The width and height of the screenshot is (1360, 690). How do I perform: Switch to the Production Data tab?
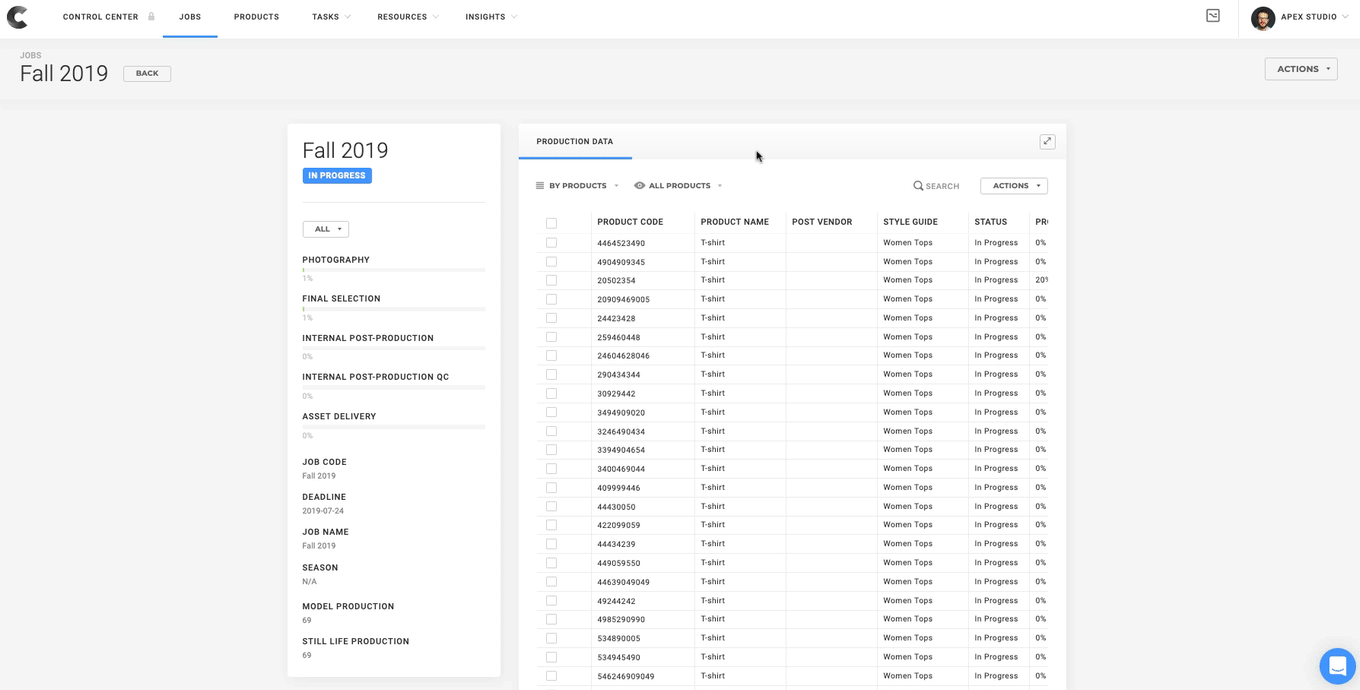[x=574, y=142]
